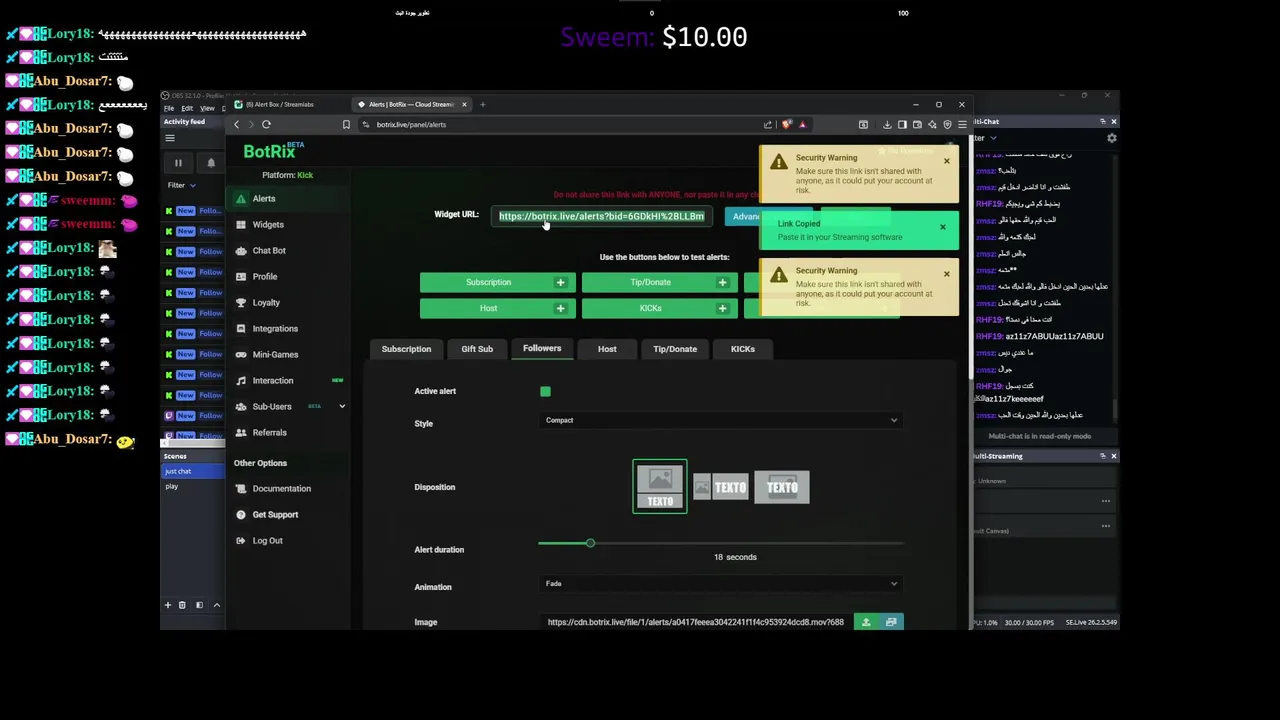Viewport: 1280px width, 720px height.
Task: Expand the Sub-Users submenu chevron
Action: click(342, 407)
